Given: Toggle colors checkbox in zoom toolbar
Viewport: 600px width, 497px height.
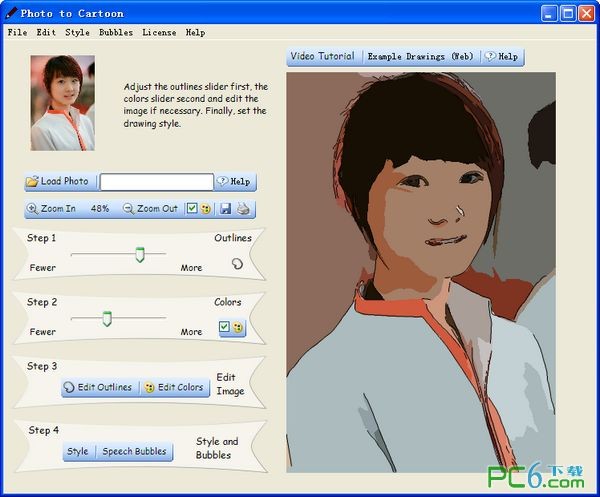Looking at the screenshot, I should pos(192,209).
